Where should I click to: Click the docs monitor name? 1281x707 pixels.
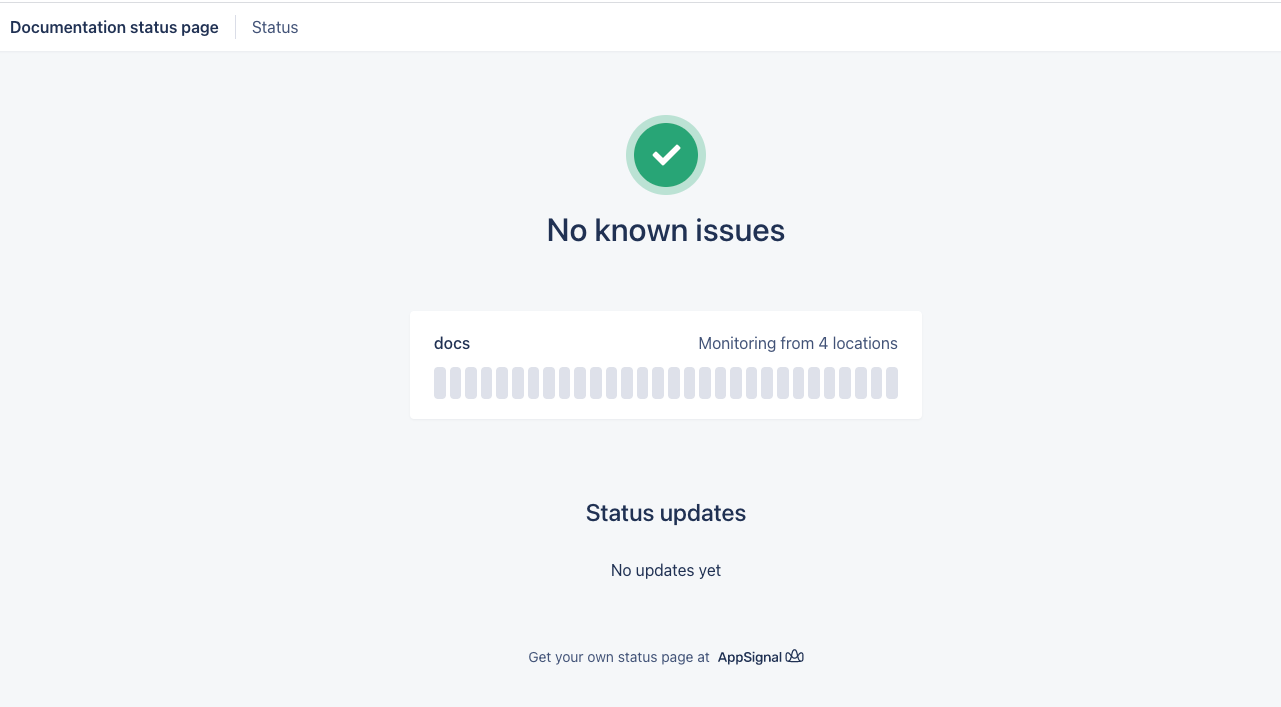click(x=452, y=343)
